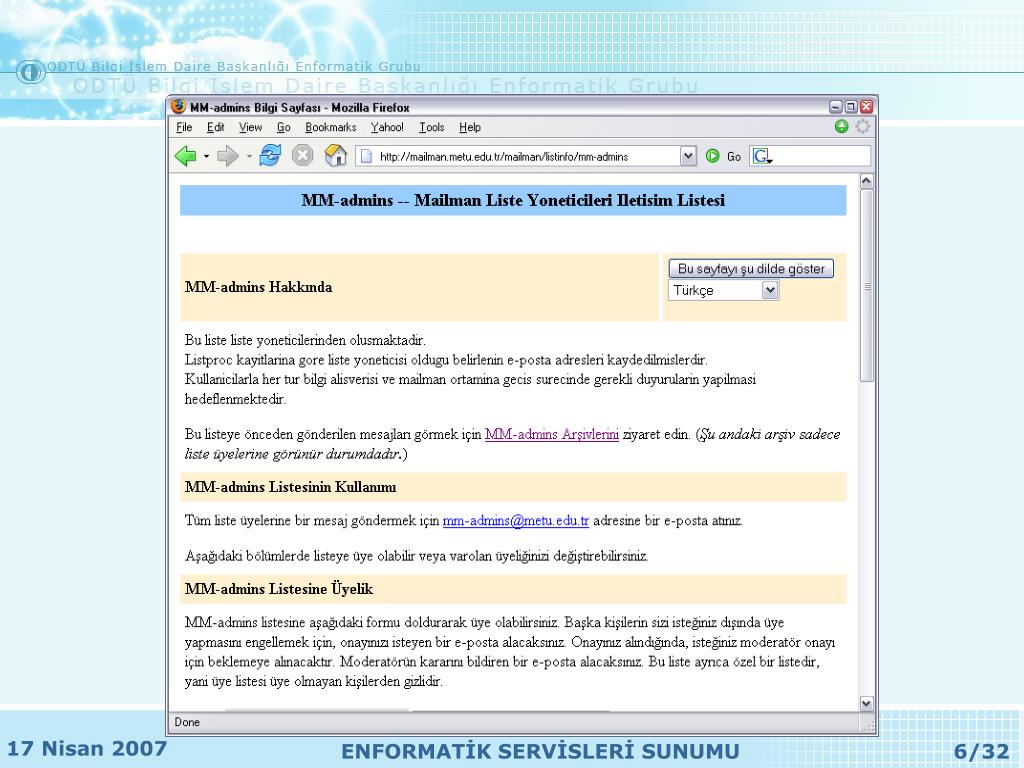Open the Bookmarks menu

[330, 127]
